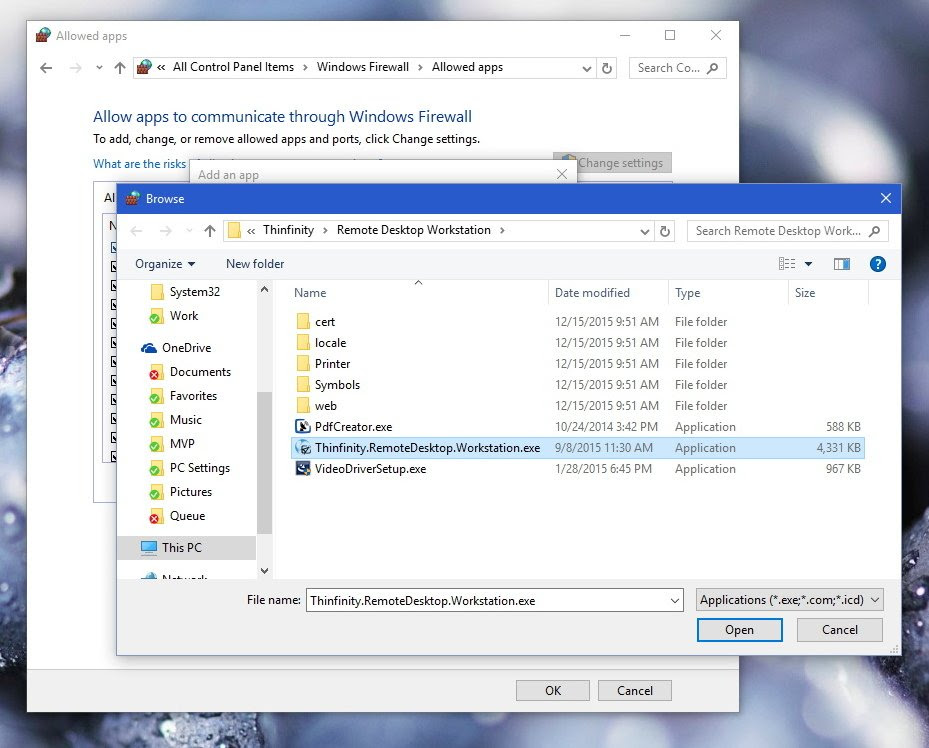Click the Back arrow in Browse dialog
Image resolution: width=929 pixels, height=748 pixels.
click(136, 231)
